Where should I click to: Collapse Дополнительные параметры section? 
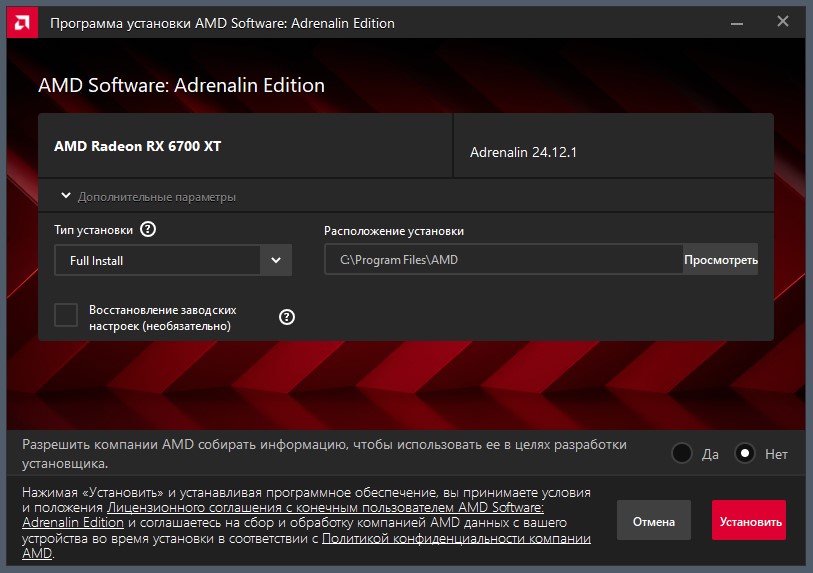pos(66,195)
